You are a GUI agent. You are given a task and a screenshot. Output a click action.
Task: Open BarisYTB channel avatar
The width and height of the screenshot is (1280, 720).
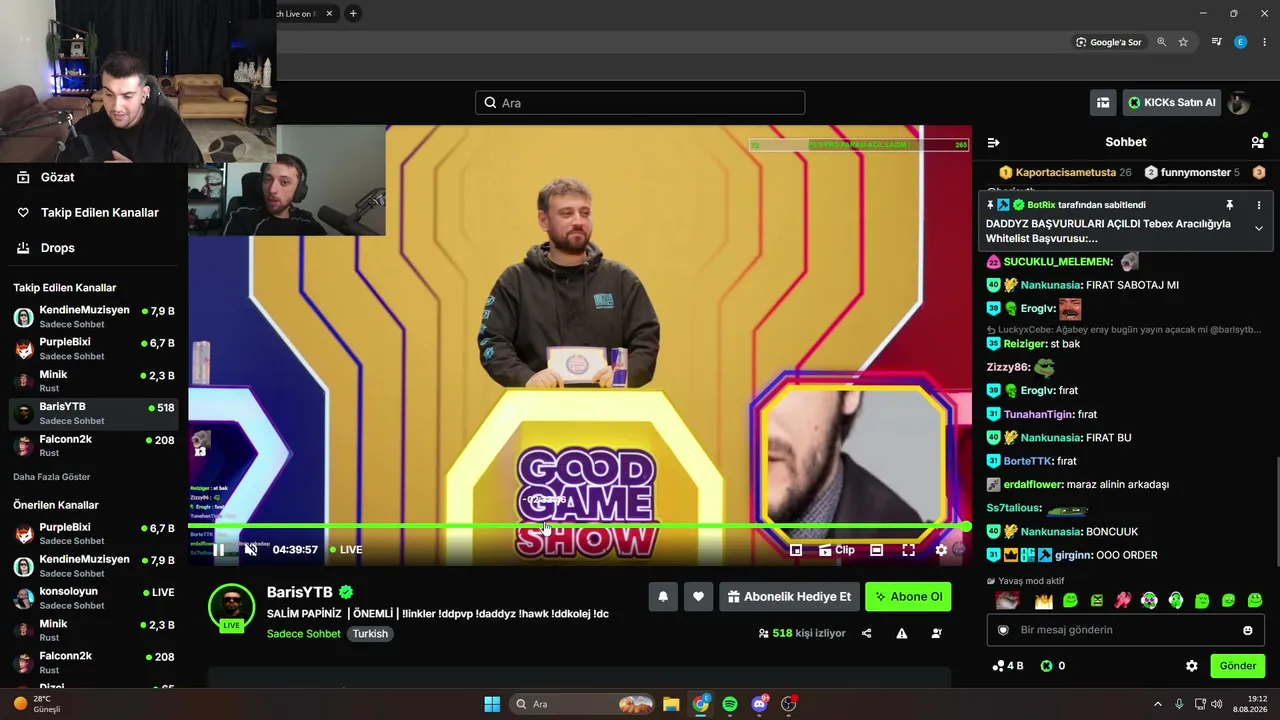coord(232,607)
